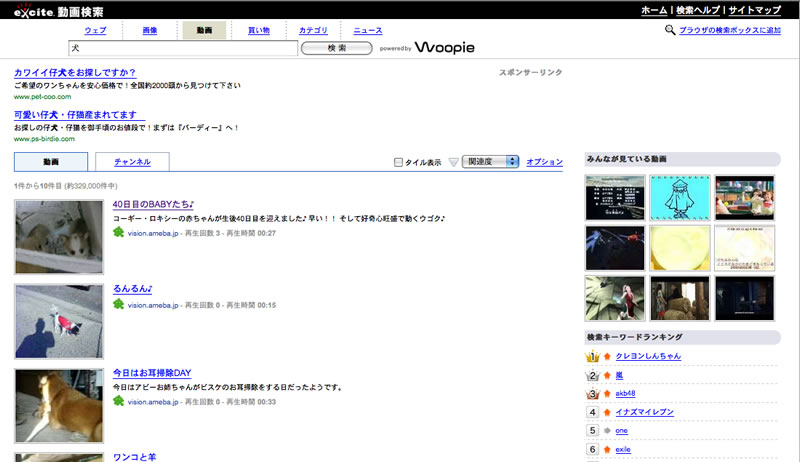Enable the タイル表示 checkbox
This screenshot has width=800, height=462.
(399, 162)
